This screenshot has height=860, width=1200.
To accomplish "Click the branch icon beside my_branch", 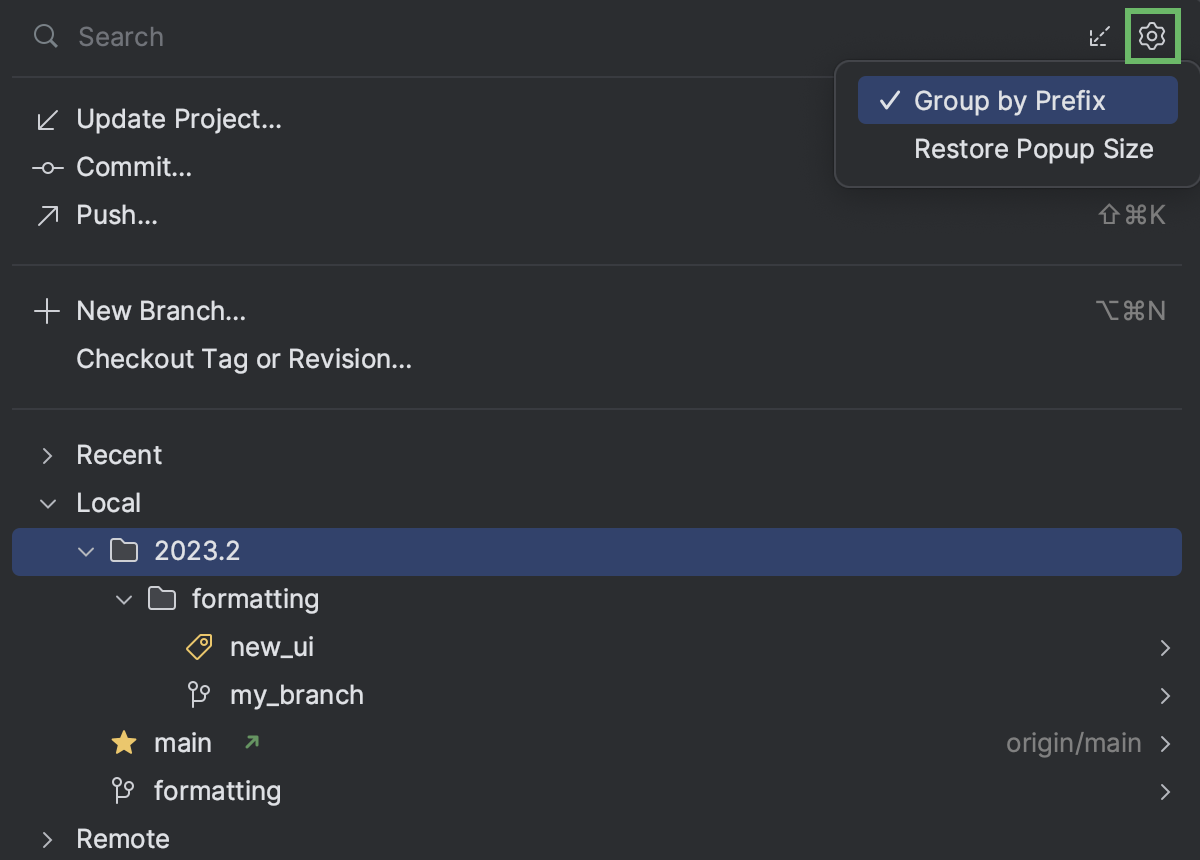I will [x=199, y=695].
